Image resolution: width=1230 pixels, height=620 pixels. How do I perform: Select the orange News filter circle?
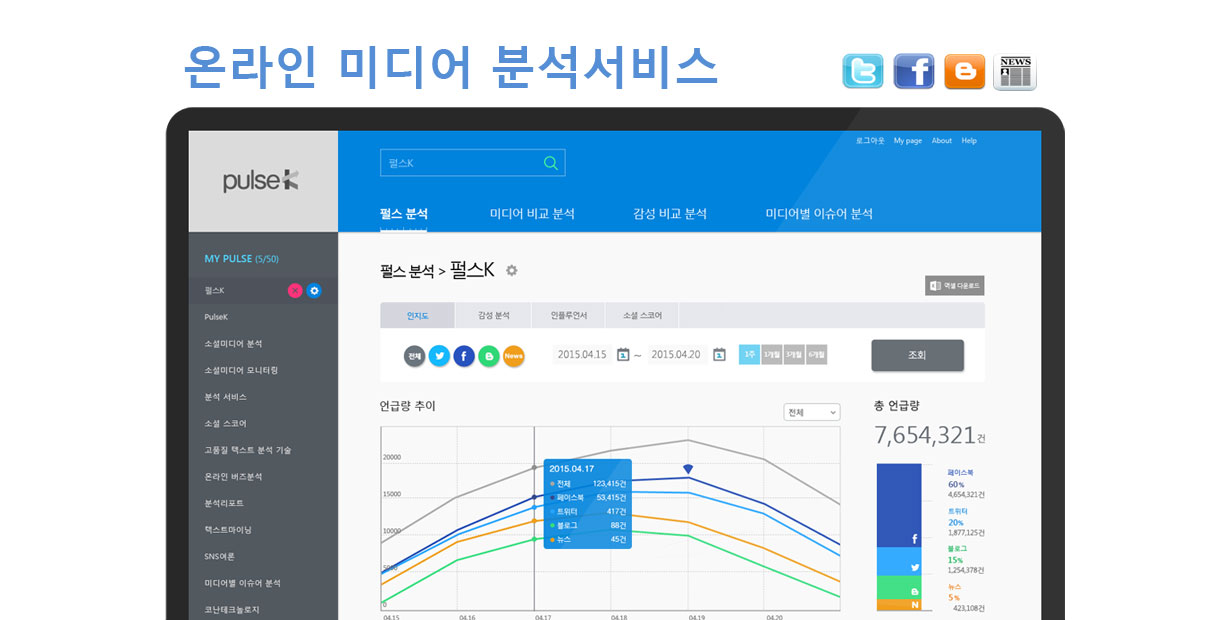tap(513, 356)
